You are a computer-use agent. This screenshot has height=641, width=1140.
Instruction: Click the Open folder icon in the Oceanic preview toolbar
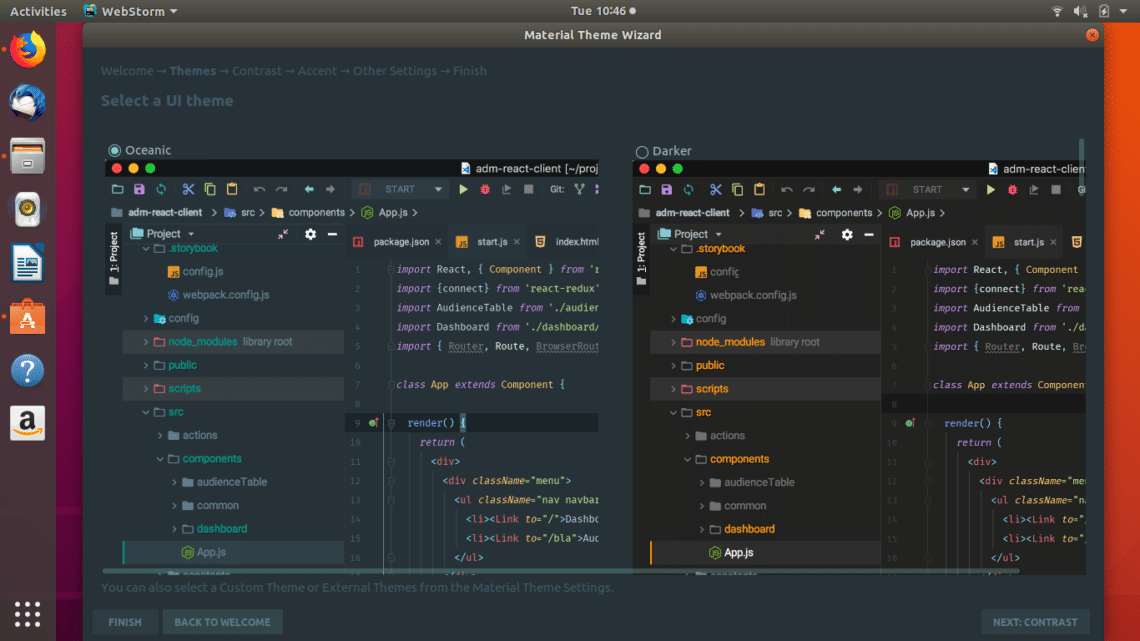pos(117,189)
